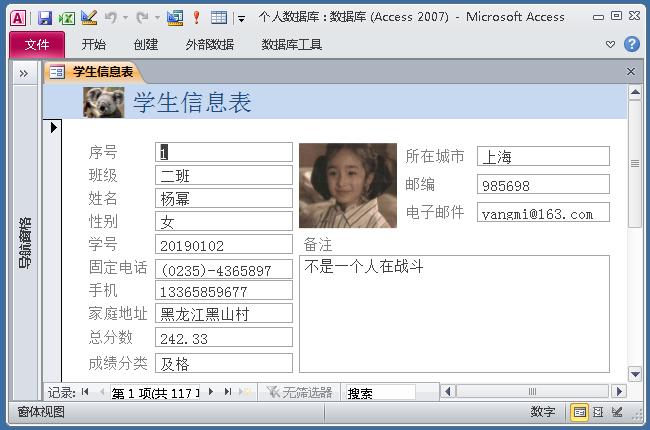The height and width of the screenshot is (430, 650).
Task: Expand the navigation pane with double chevron
Action: click(24, 74)
